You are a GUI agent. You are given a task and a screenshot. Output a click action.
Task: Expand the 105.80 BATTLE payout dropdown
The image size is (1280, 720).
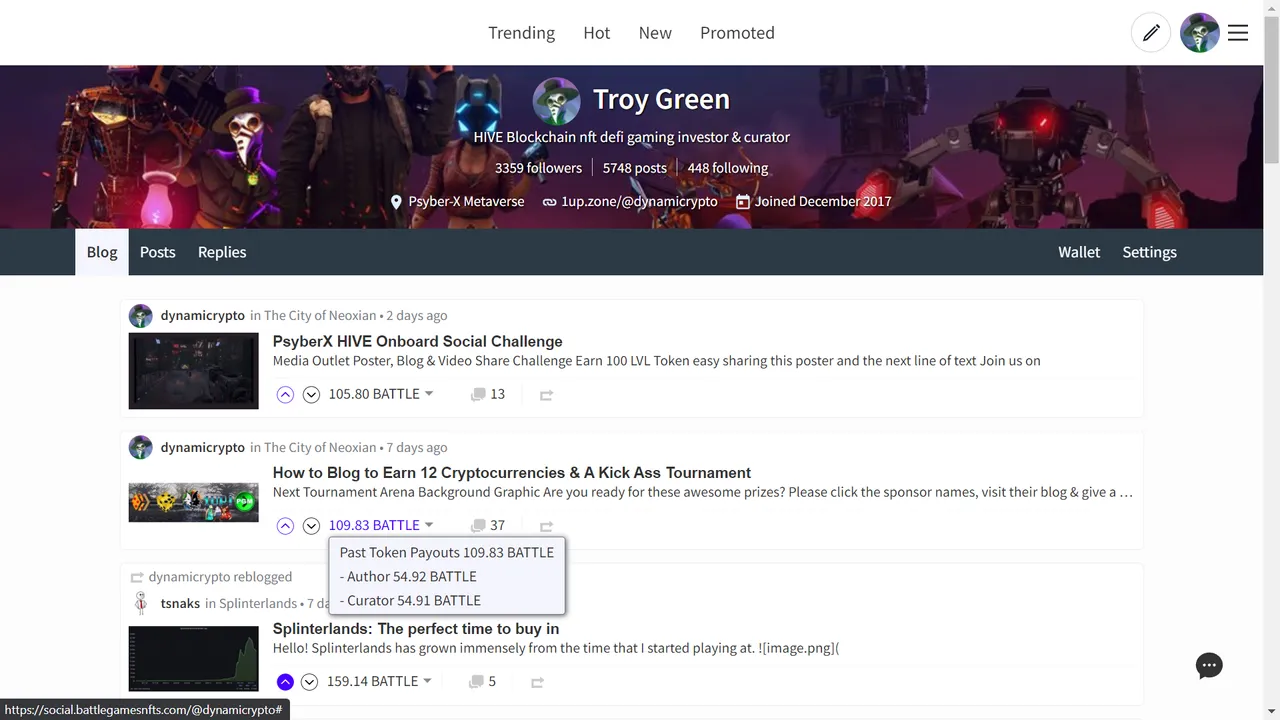pos(381,394)
